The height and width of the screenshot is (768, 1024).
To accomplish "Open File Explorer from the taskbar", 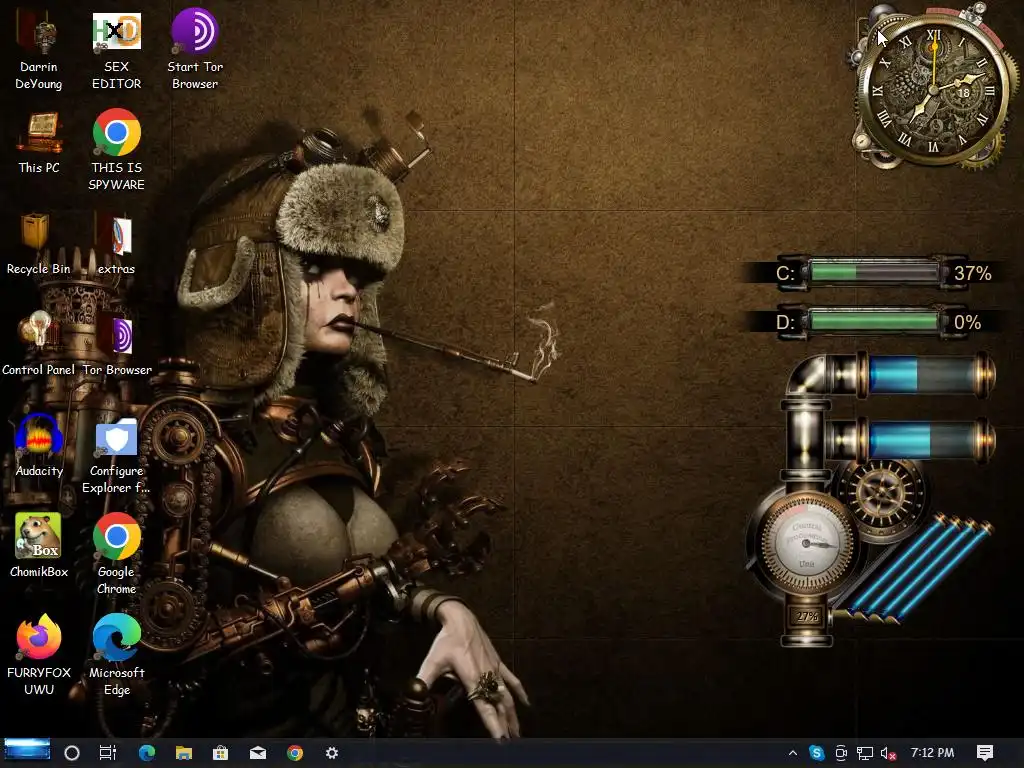I will click(x=184, y=753).
